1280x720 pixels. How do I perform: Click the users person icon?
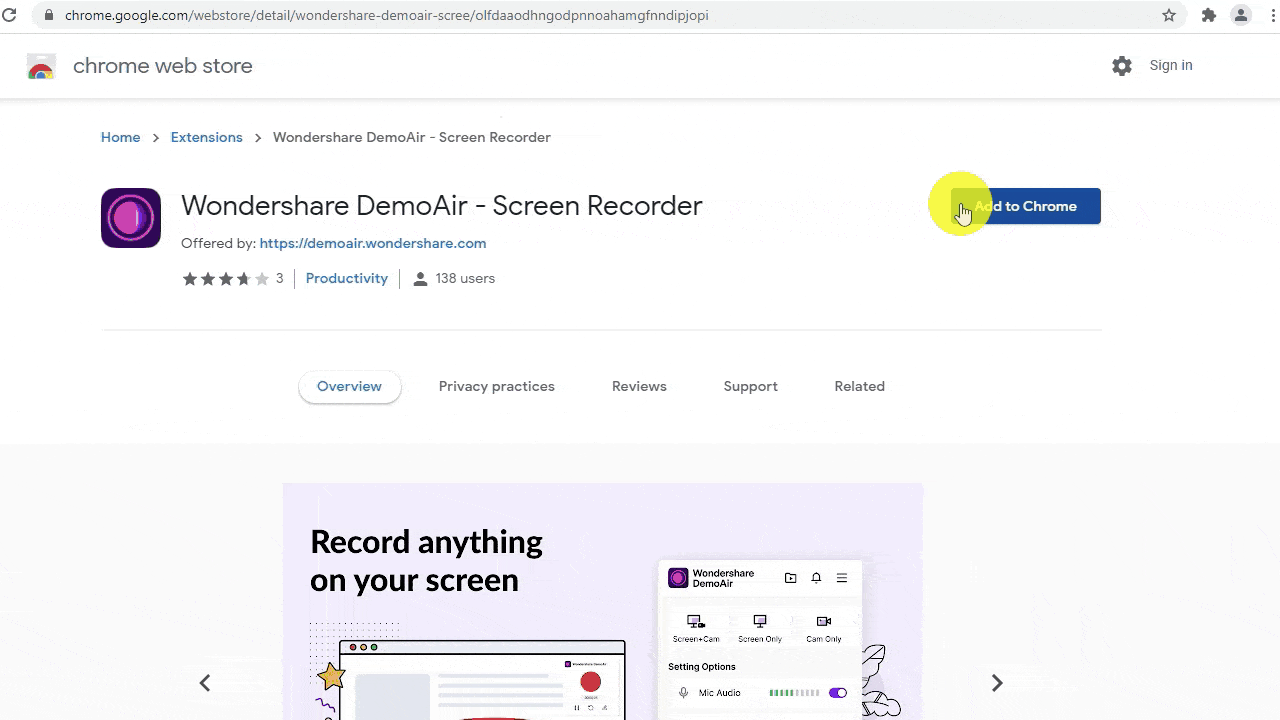click(x=420, y=279)
